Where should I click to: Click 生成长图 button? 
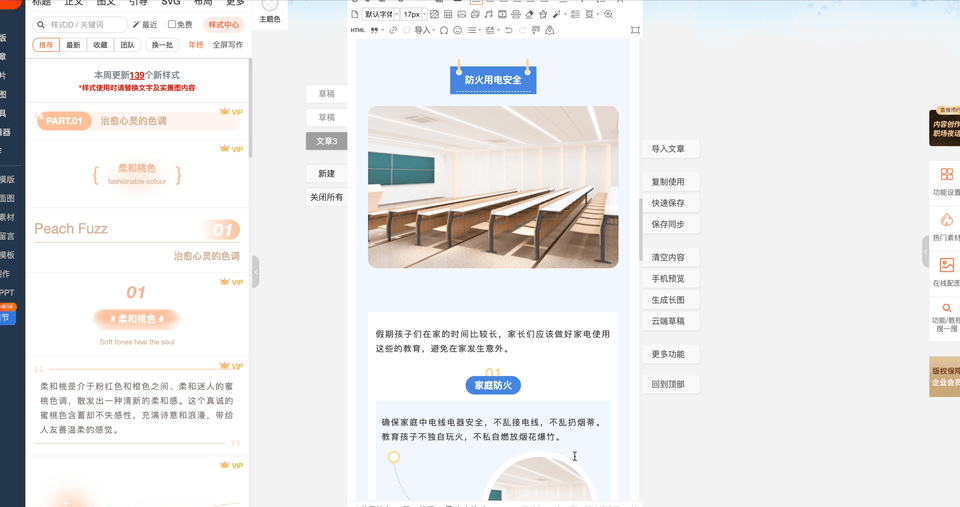coord(670,300)
